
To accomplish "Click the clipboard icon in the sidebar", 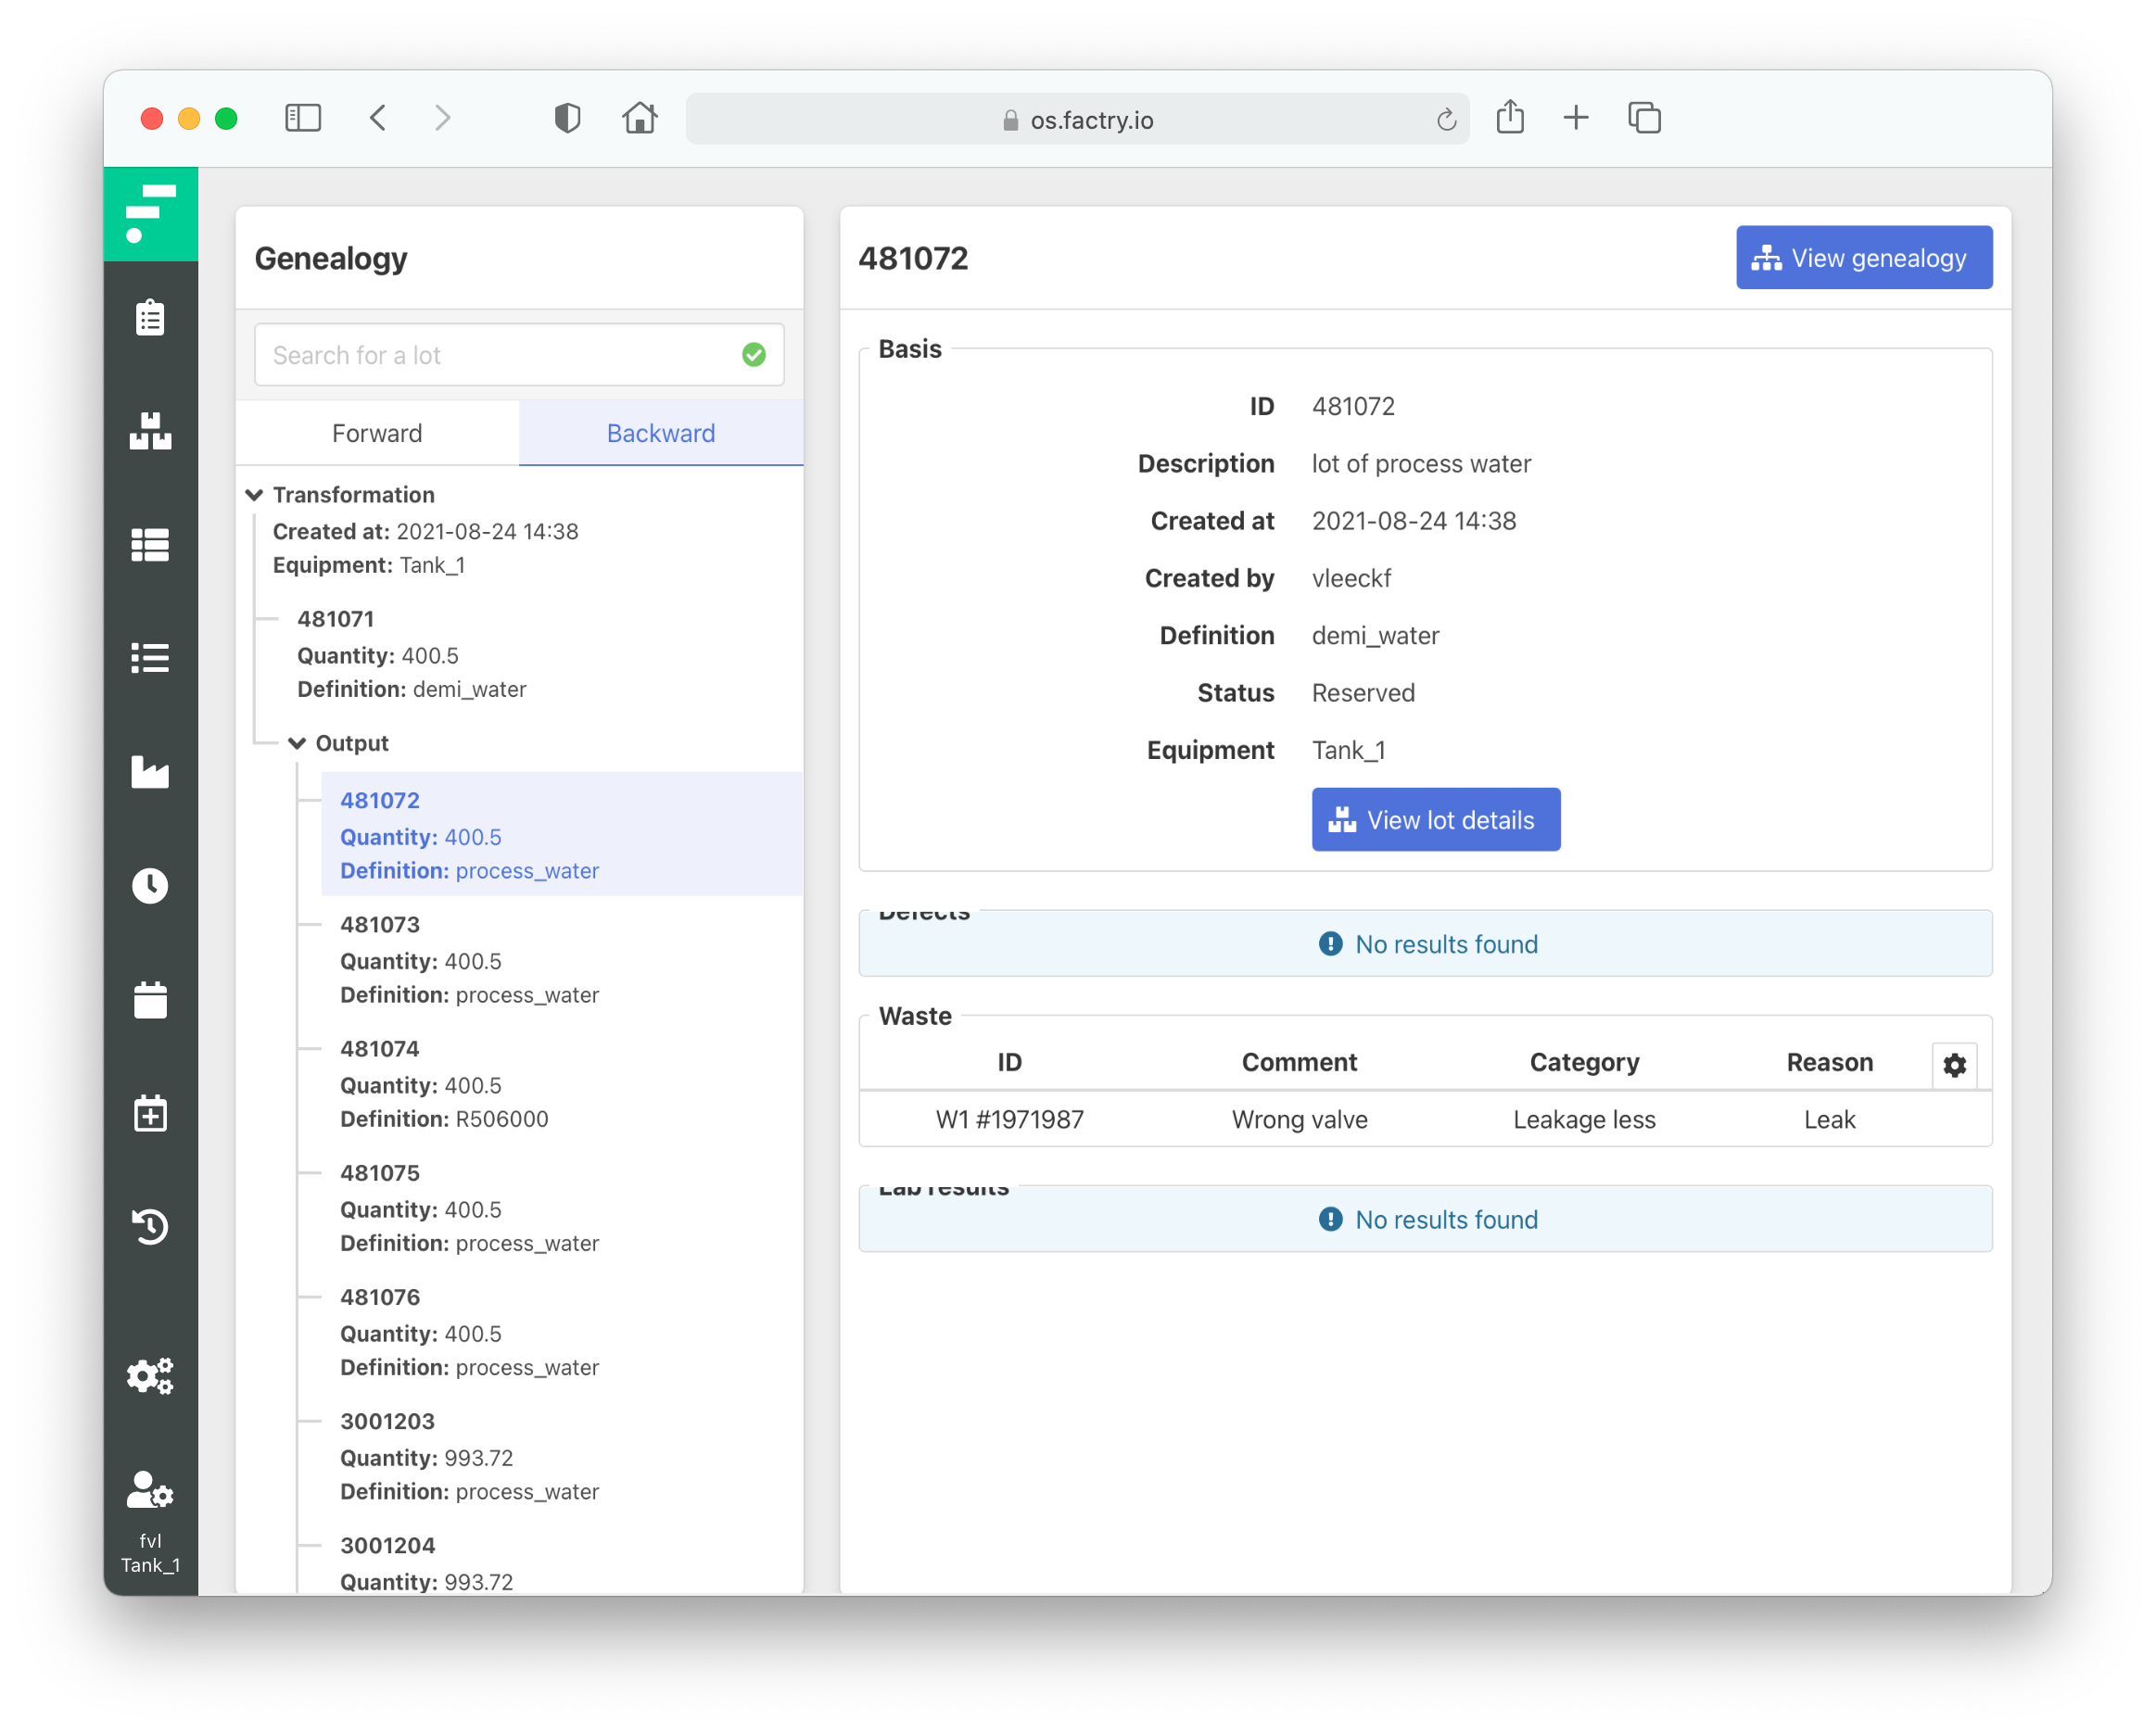I will pos(150,318).
